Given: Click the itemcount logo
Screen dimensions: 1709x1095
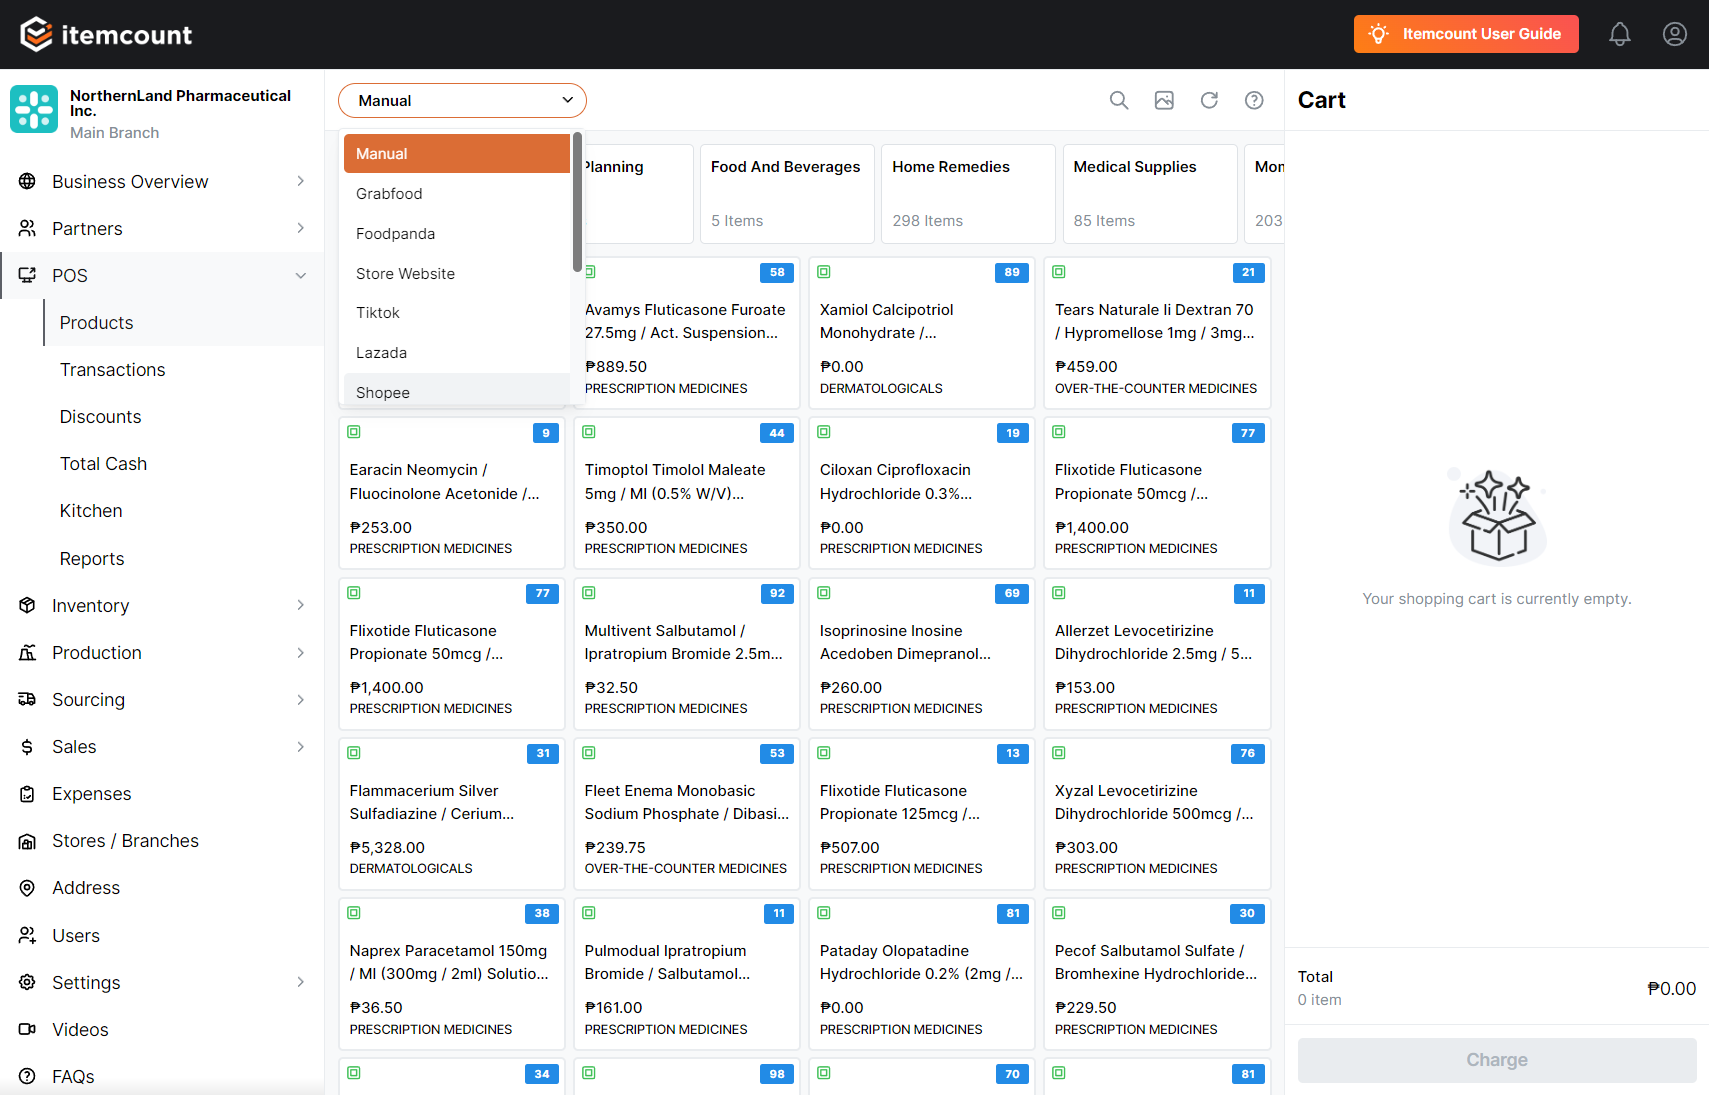Looking at the screenshot, I should tap(106, 34).
